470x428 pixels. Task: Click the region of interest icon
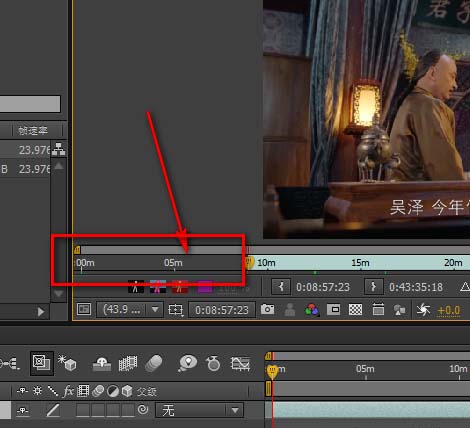(334, 310)
